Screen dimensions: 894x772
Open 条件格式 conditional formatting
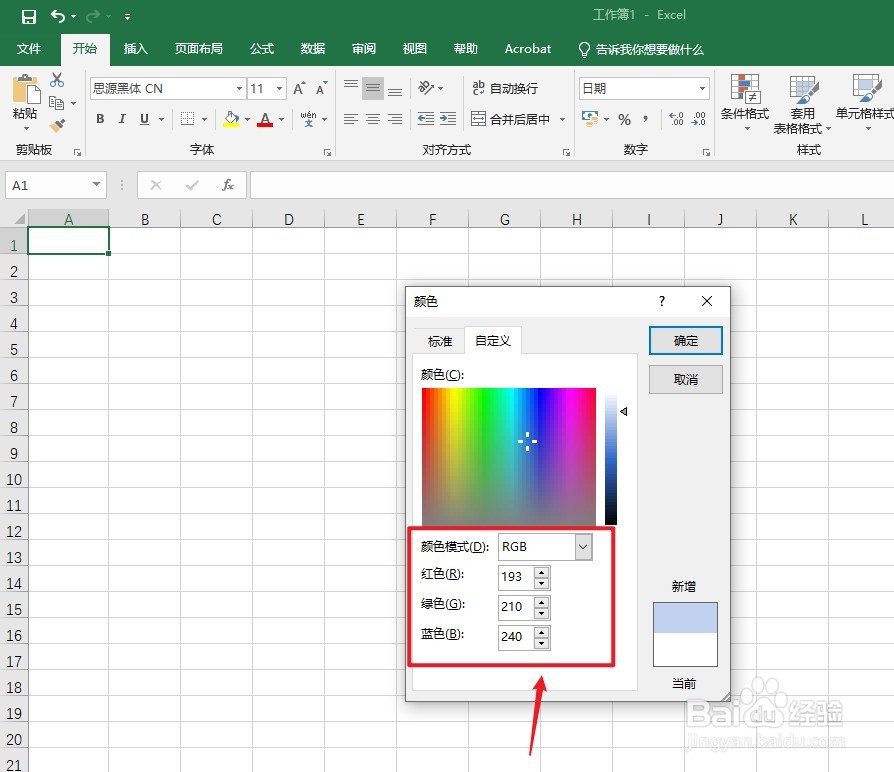point(745,102)
